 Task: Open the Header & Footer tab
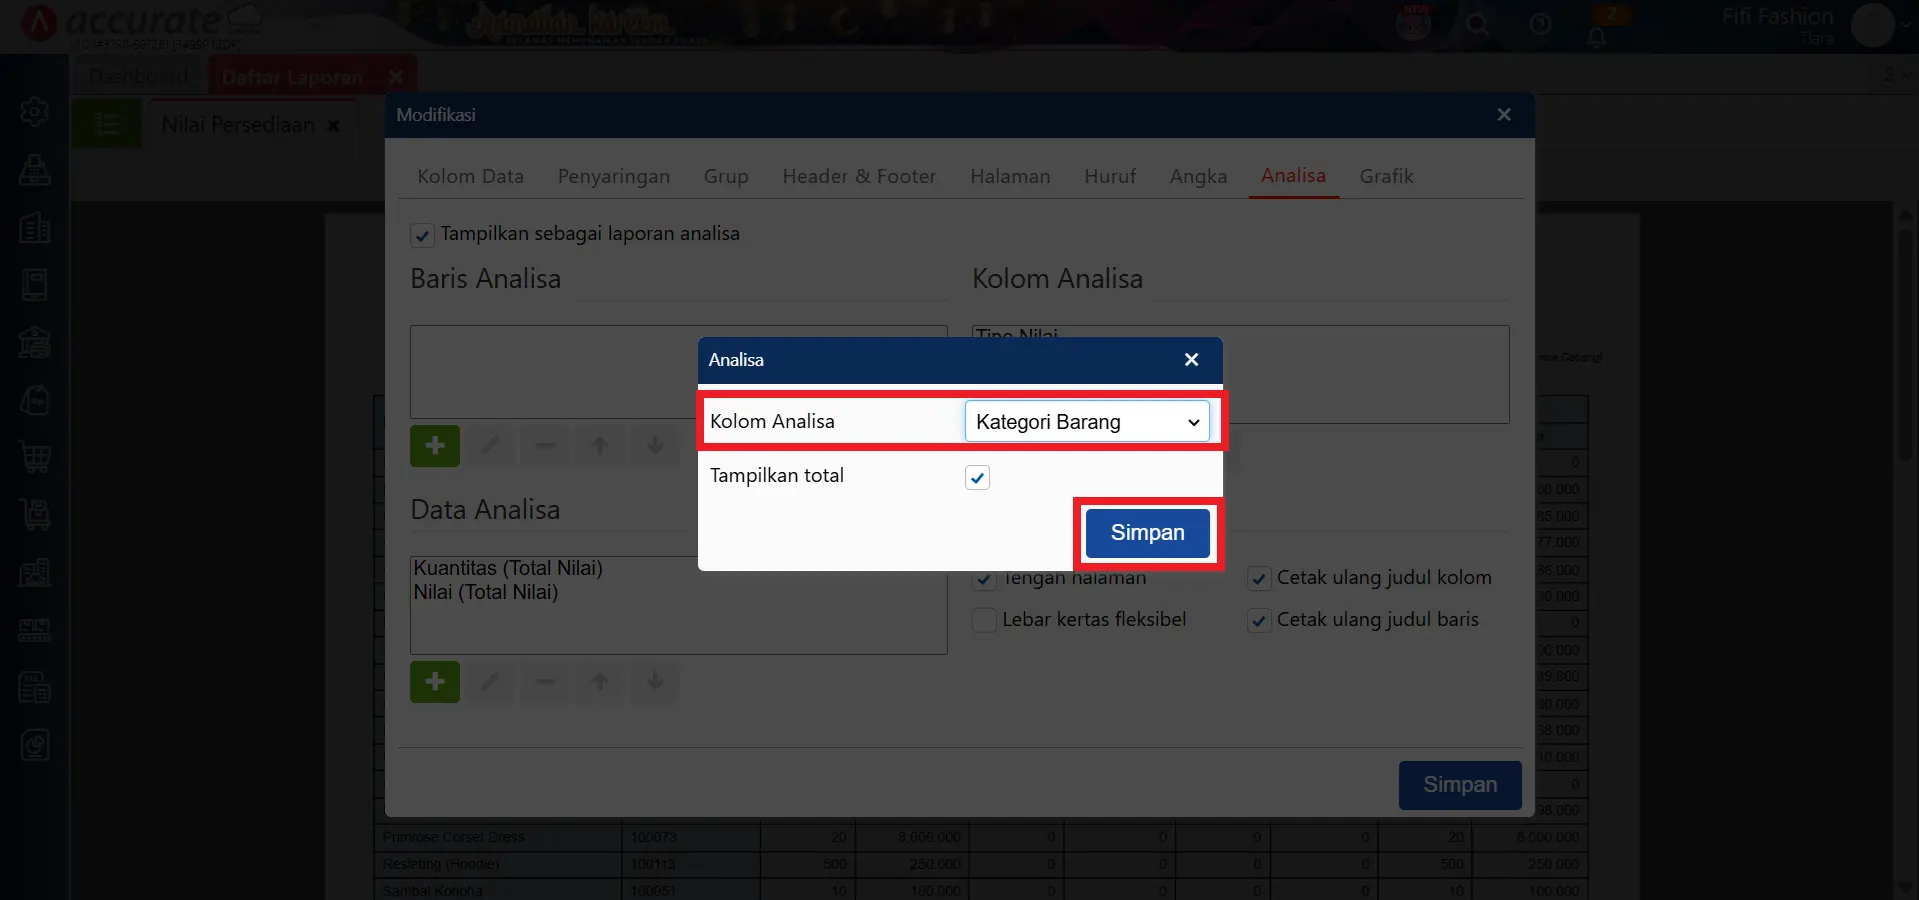(x=859, y=177)
